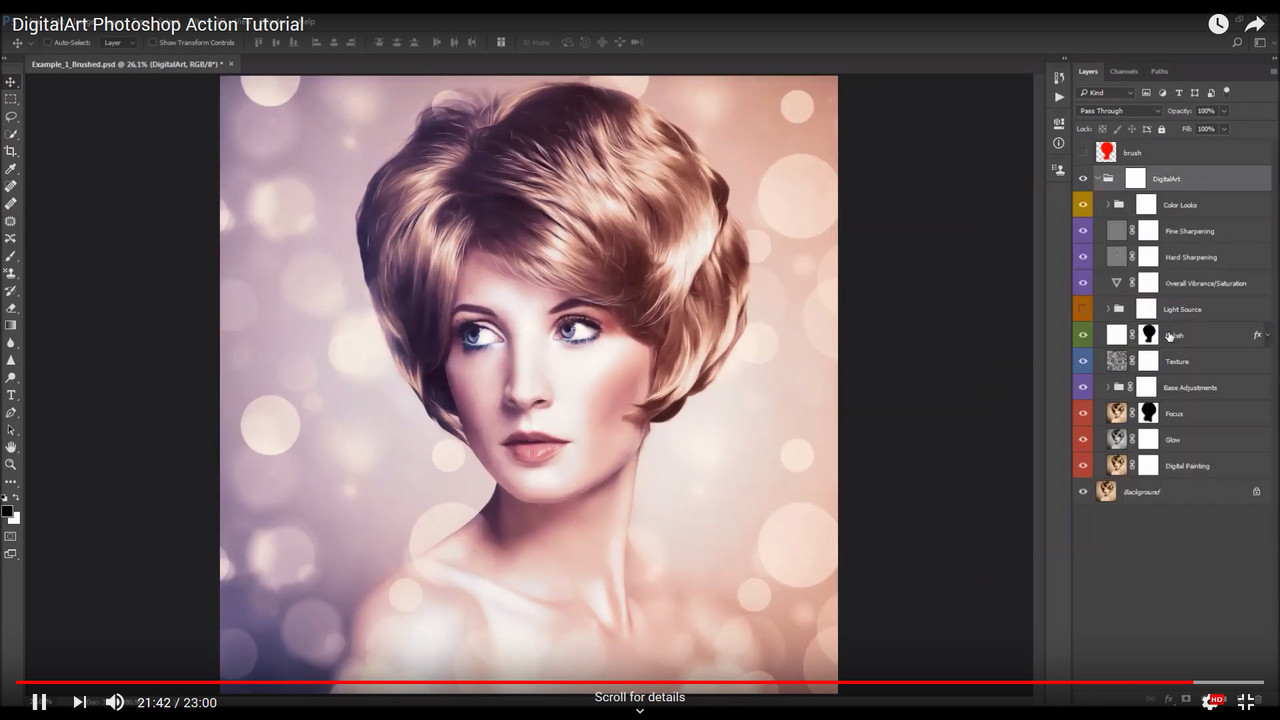Select the Zoom magnifier tool
1280x720 pixels.
pos(11,464)
